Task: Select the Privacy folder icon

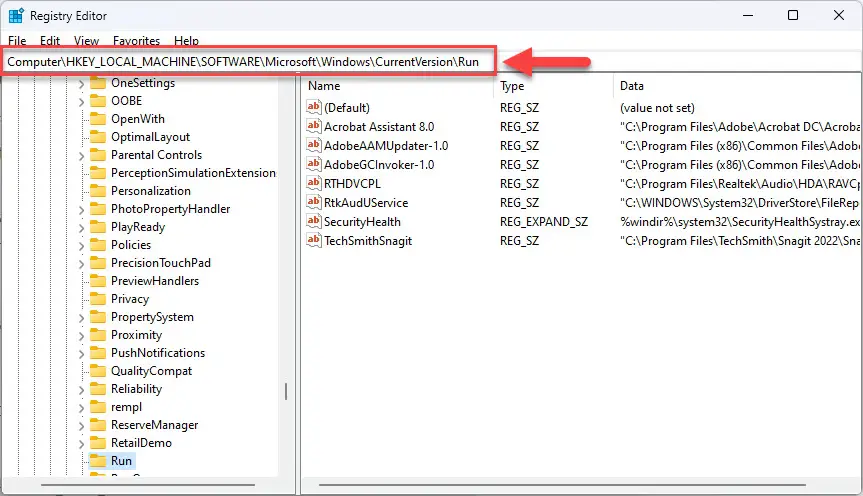Action: click(x=98, y=299)
